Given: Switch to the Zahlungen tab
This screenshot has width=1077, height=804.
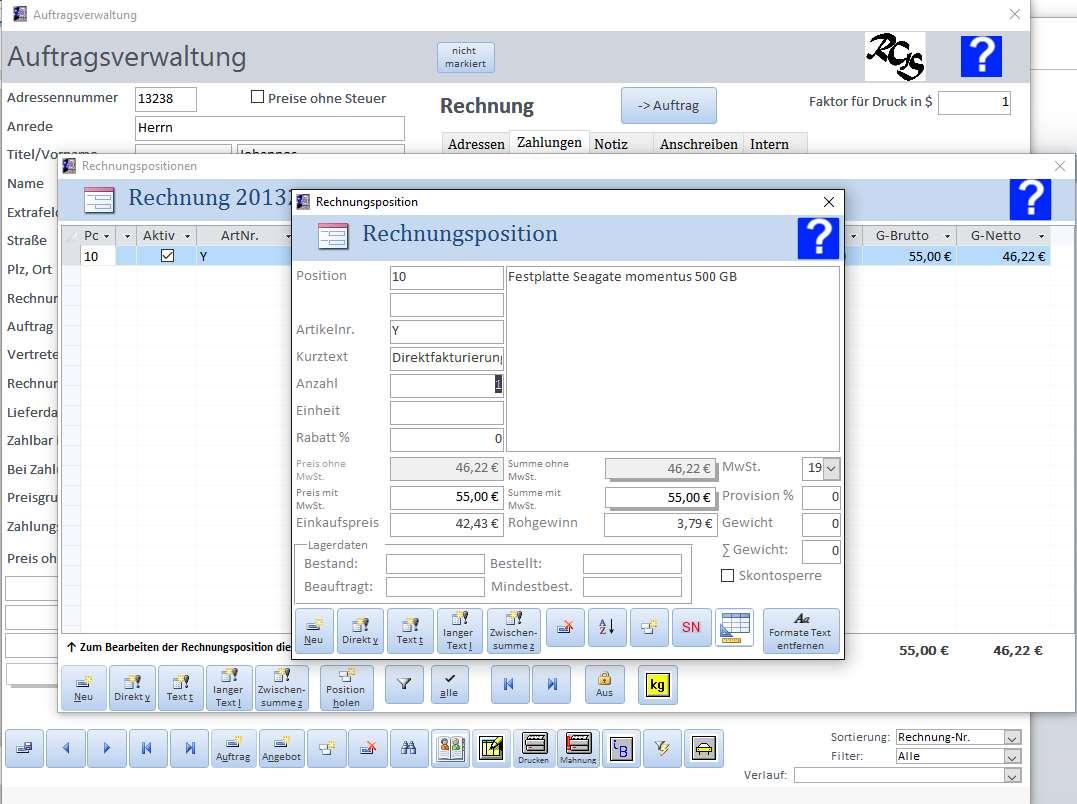Looking at the screenshot, I should (x=549, y=143).
